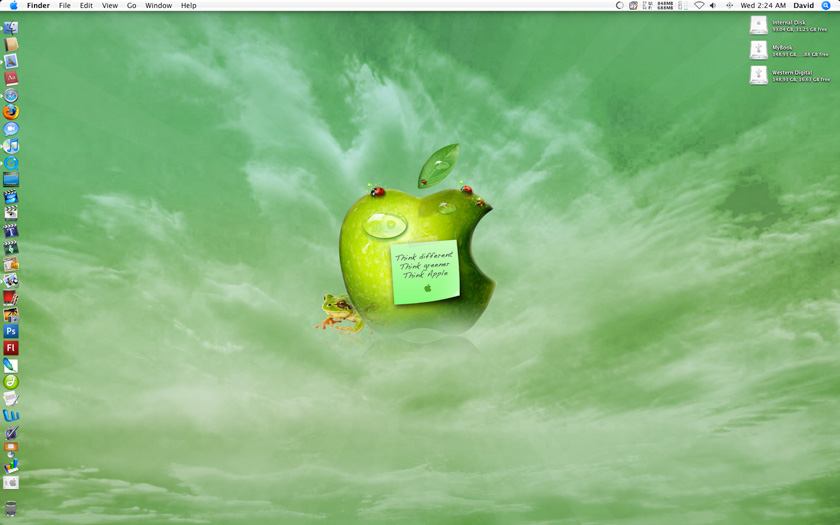The height and width of the screenshot is (525, 840).
Task: Open the blue feather quill app icon
Action: 11,365
